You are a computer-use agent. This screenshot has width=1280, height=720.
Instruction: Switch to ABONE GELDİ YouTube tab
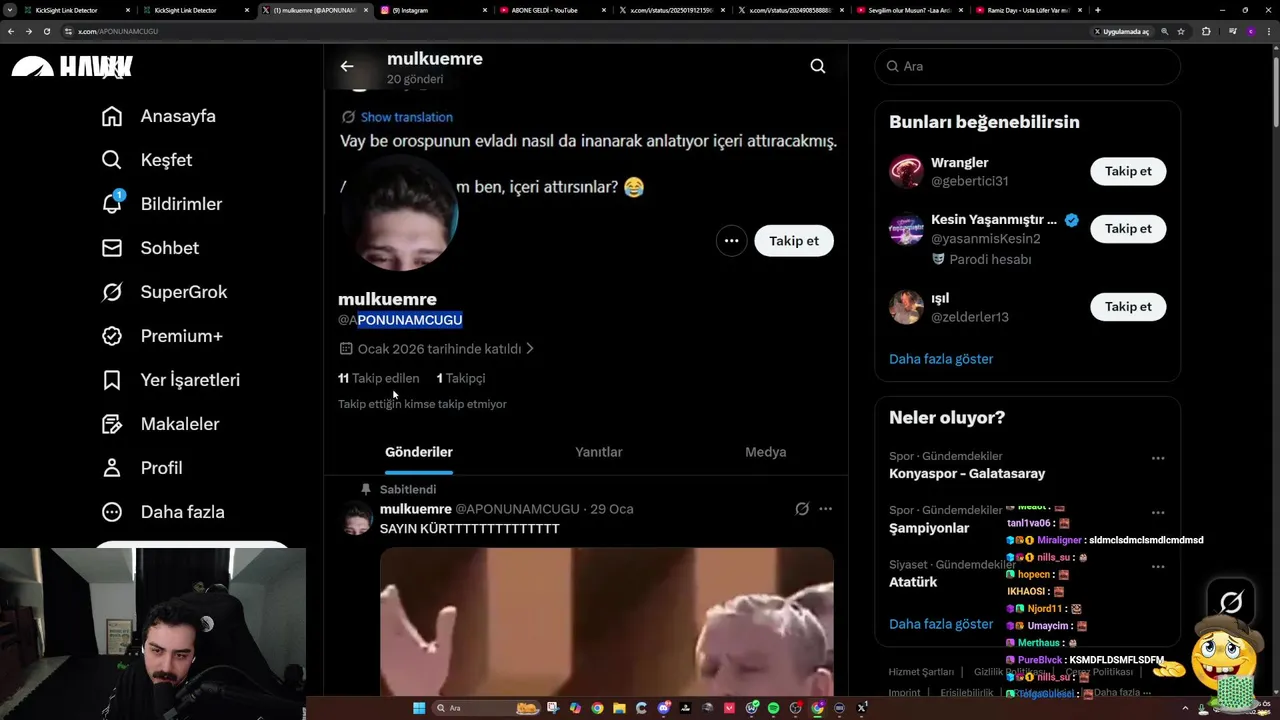[553, 10]
